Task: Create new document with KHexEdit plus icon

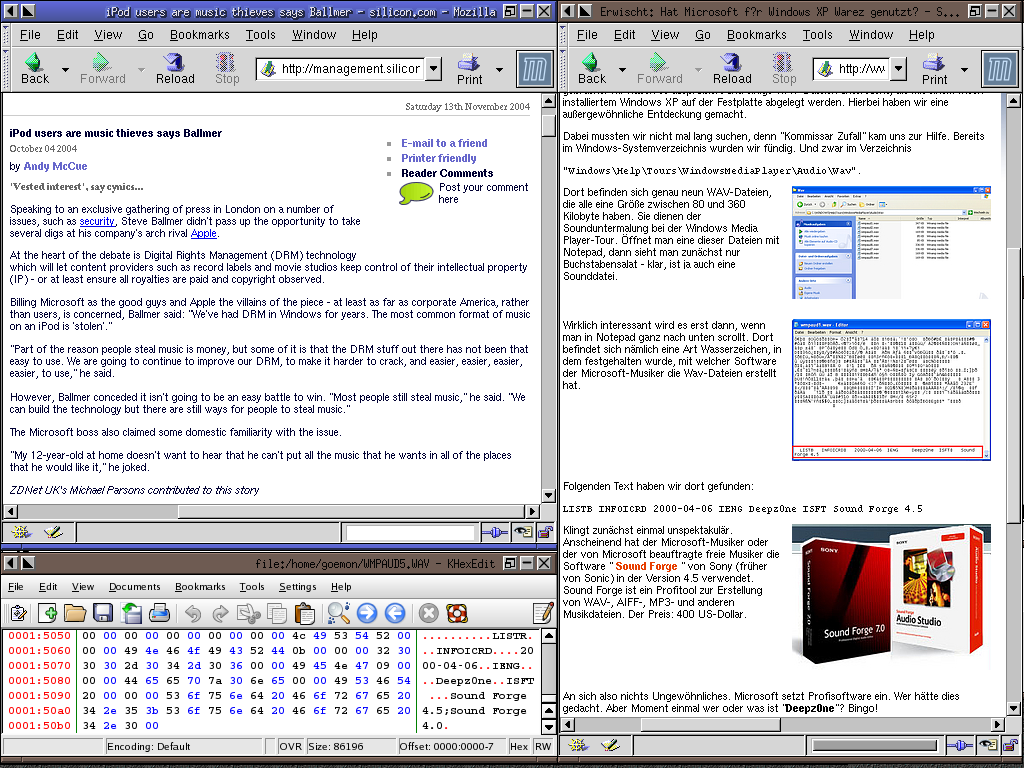Action: (x=47, y=613)
